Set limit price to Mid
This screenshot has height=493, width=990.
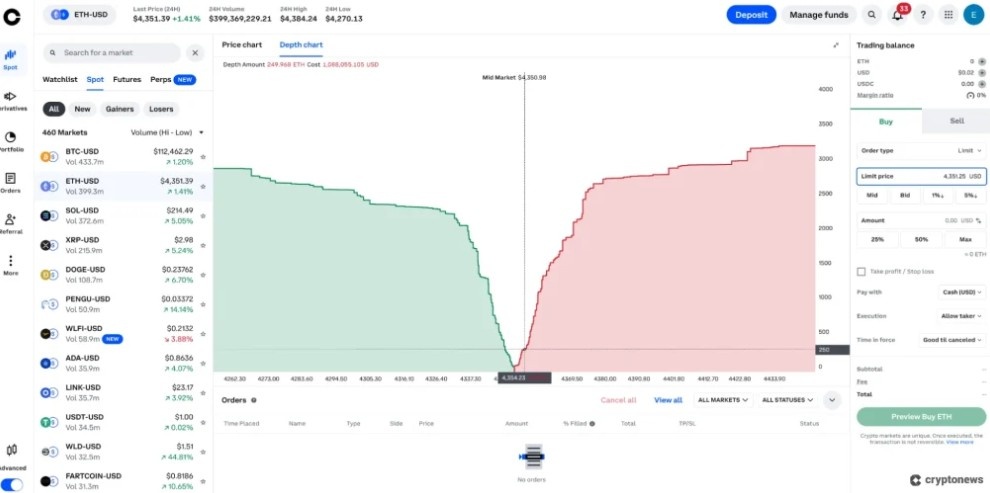coord(872,196)
